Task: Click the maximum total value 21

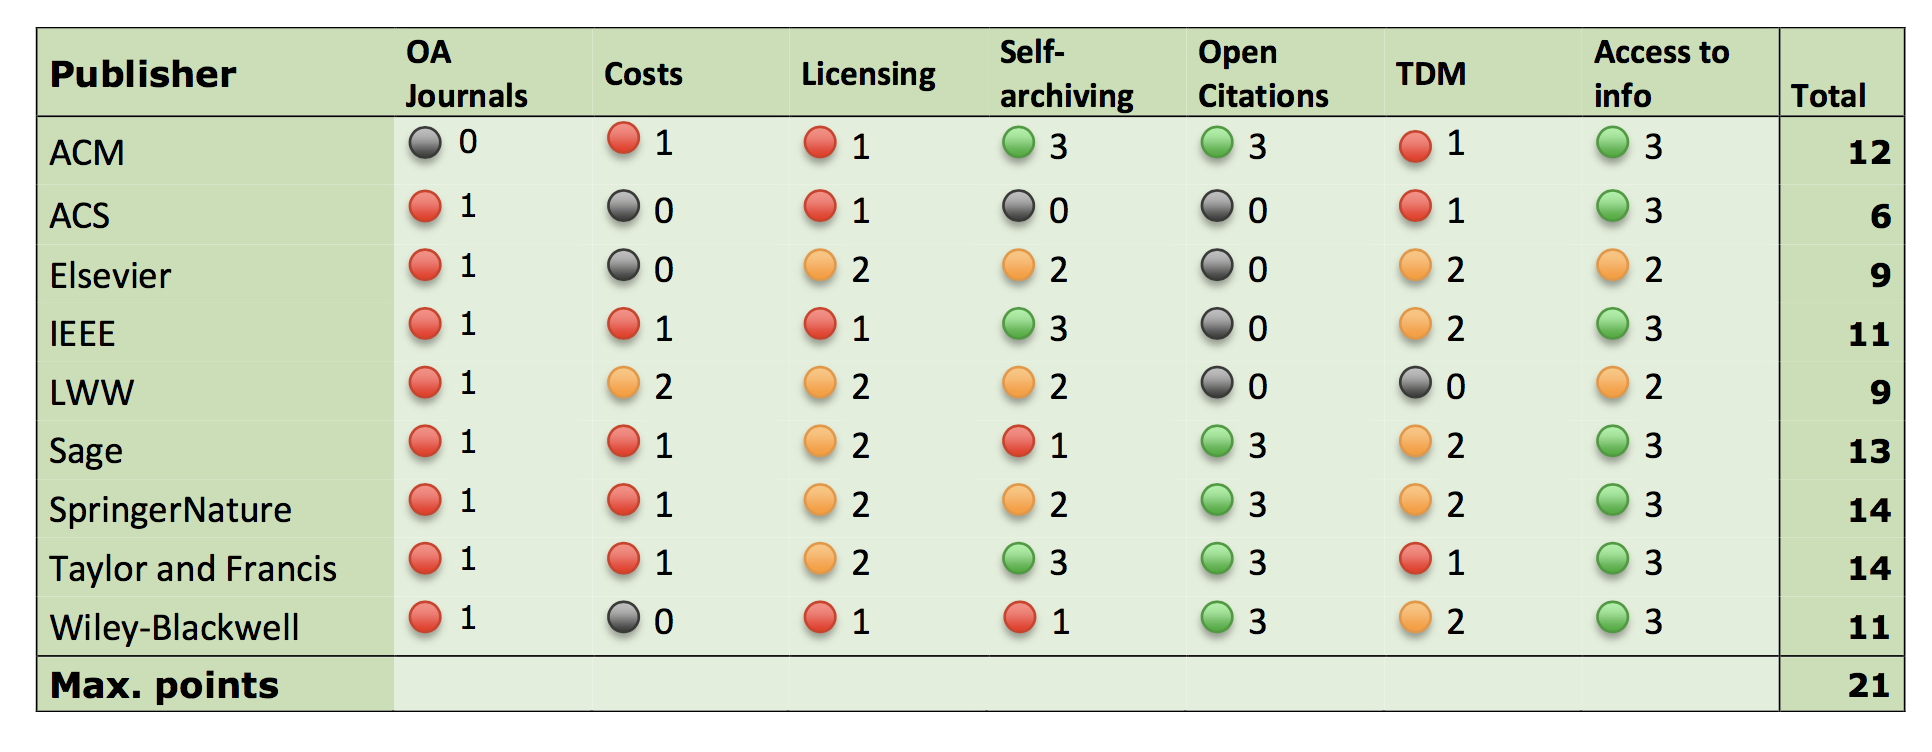Action: tap(1869, 685)
